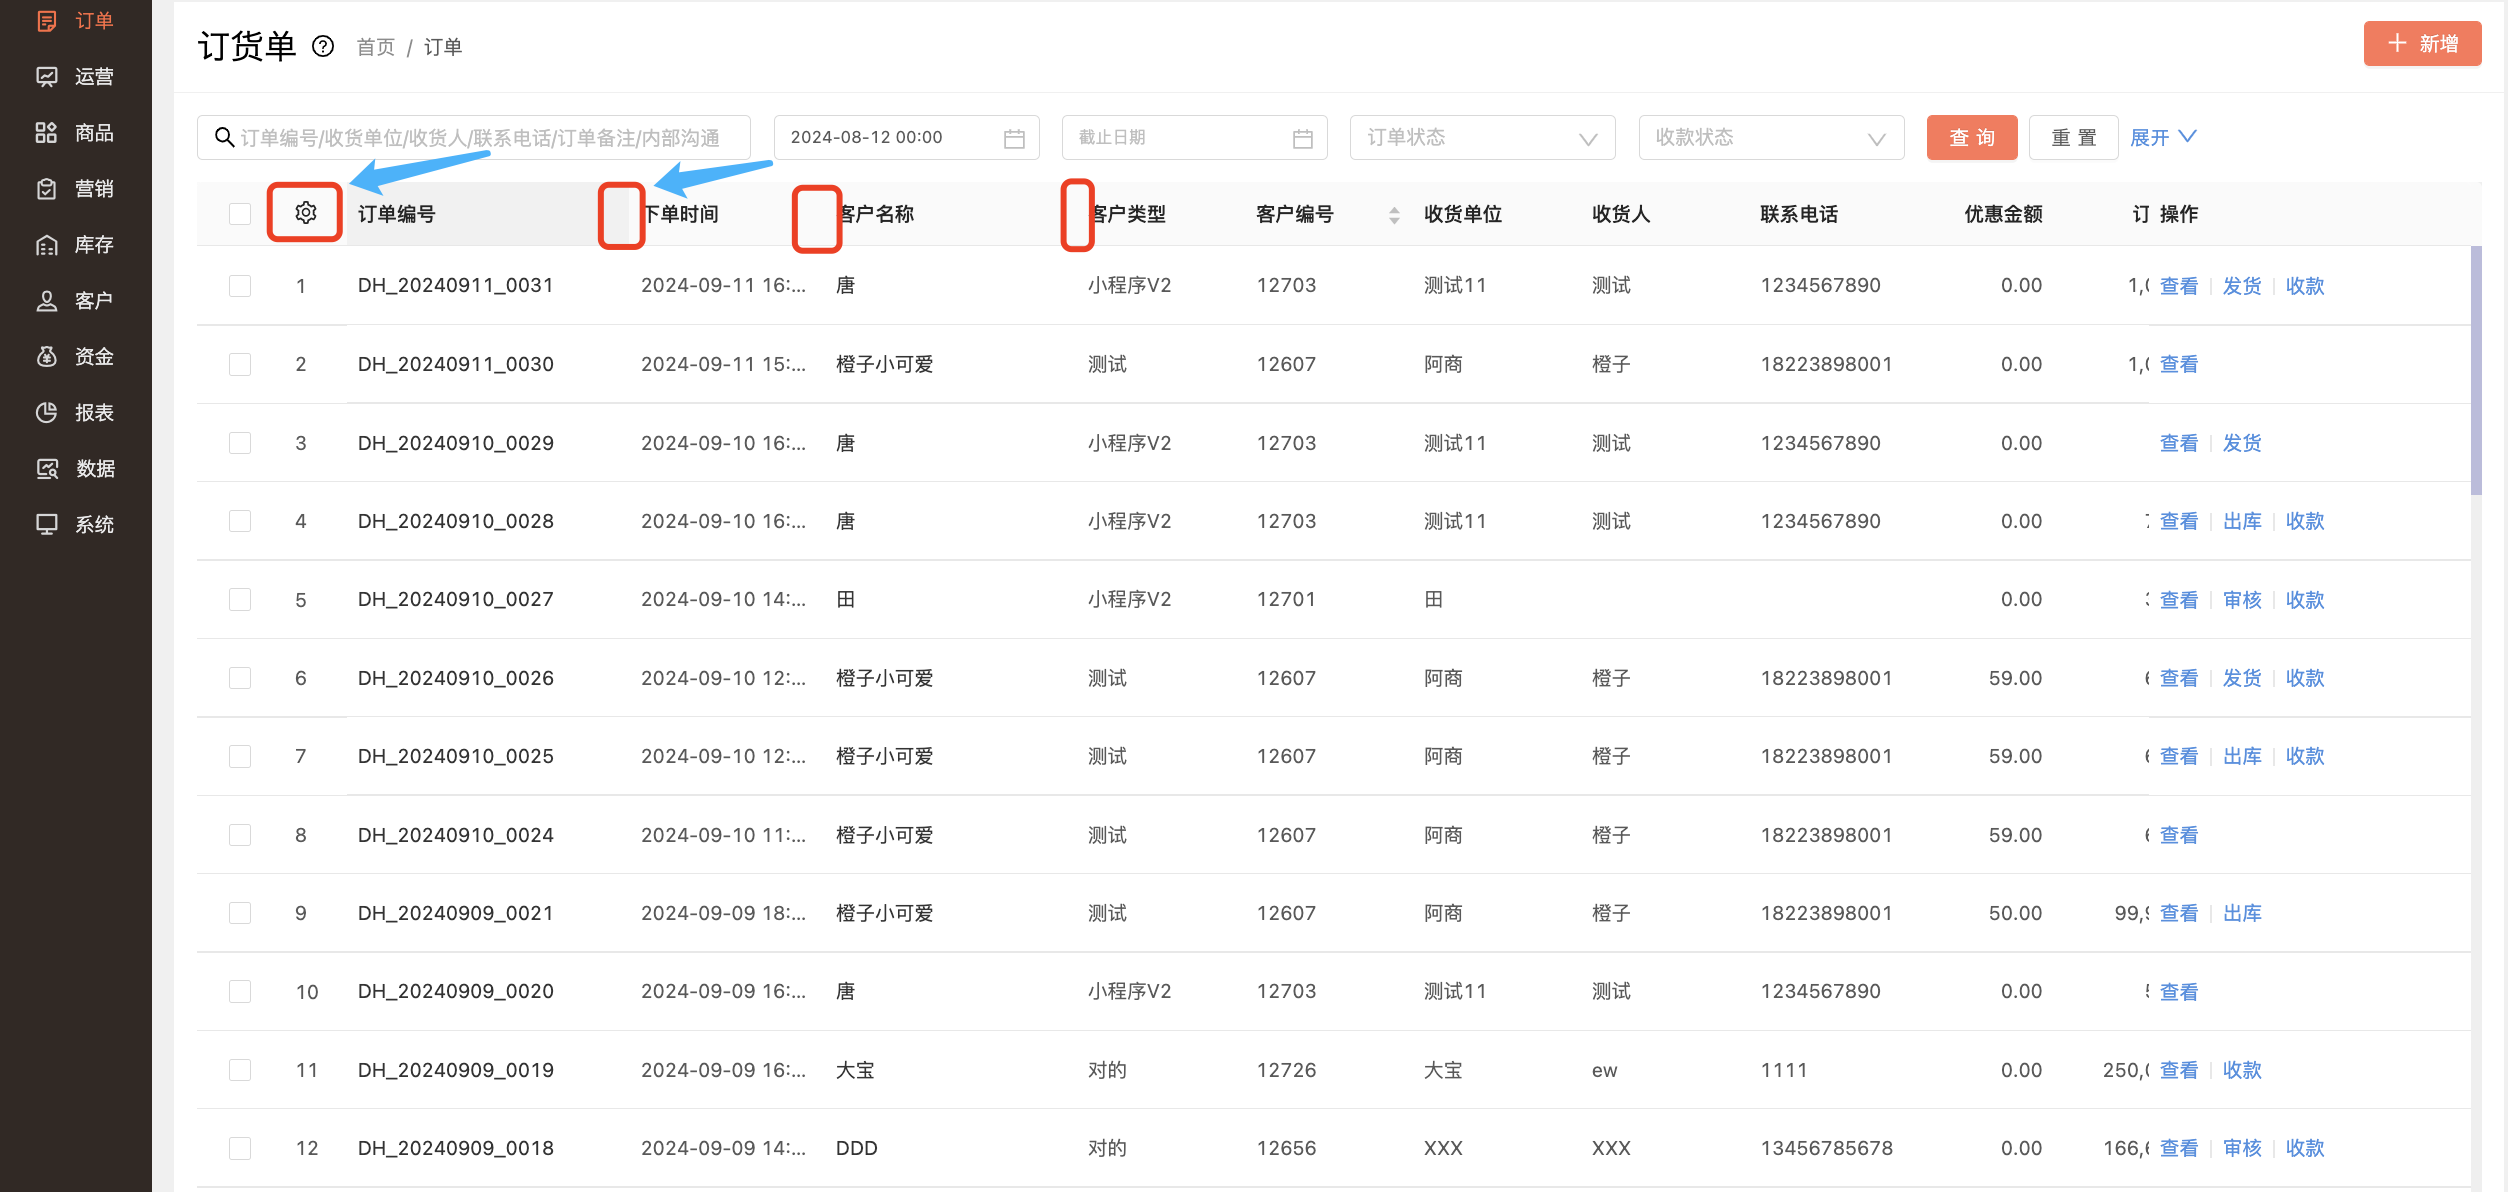This screenshot has width=2508, height=1192.
Task: Open the calendar icon of start date
Action: pyautogui.click(x=1014, y=138)
